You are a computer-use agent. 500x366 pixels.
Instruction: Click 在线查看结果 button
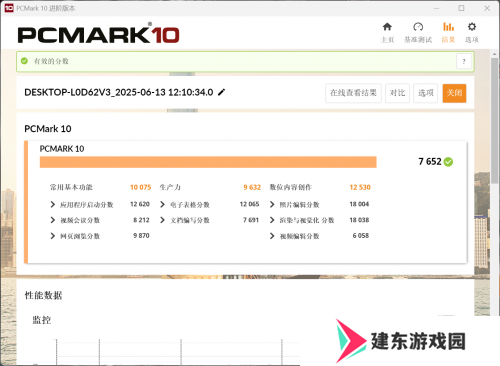[x=353, y=93]
